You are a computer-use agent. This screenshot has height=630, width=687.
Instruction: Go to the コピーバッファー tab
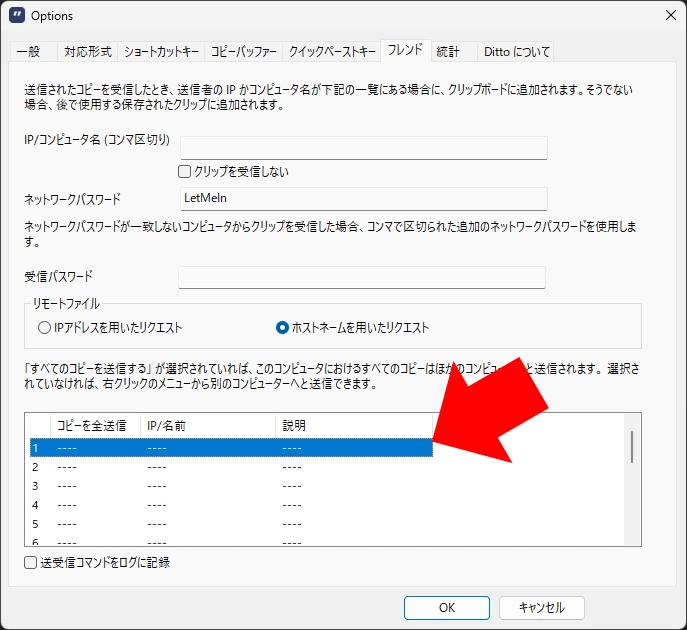[x=244, y=52]
